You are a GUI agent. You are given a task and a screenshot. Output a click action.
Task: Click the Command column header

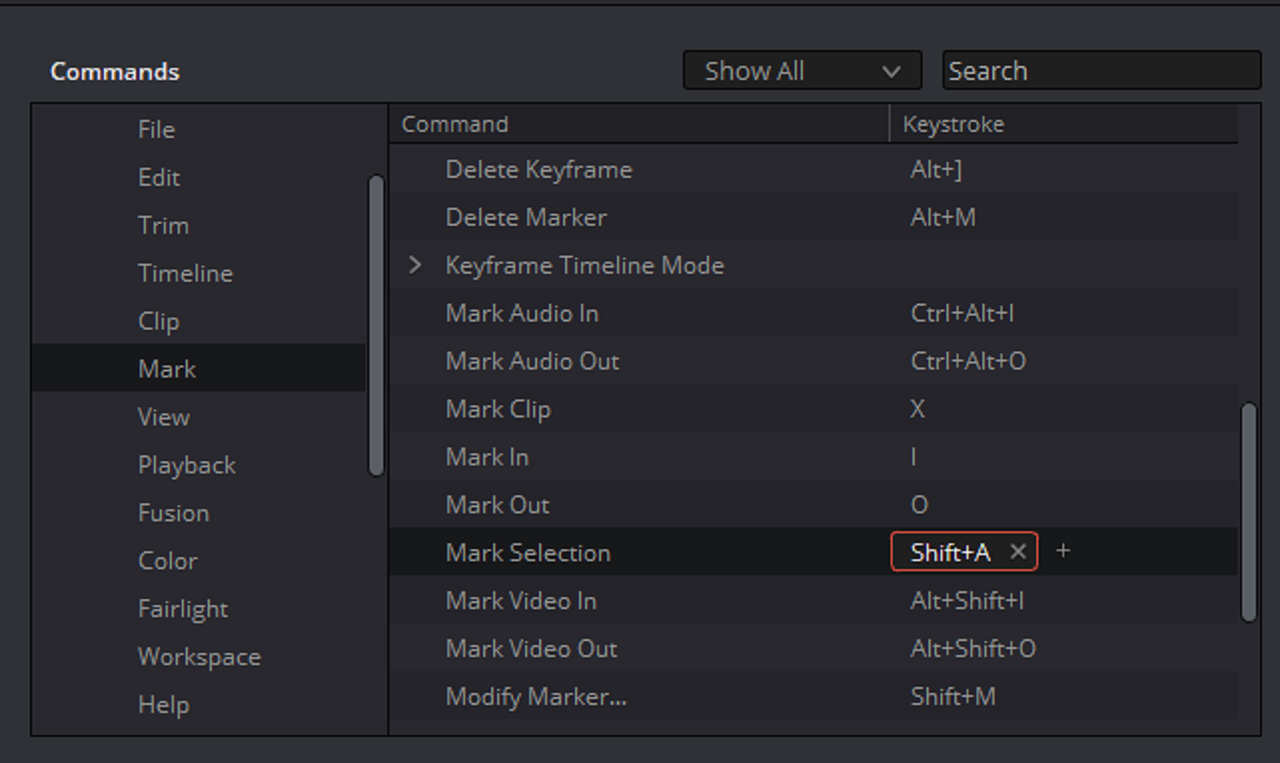[639, 124]
